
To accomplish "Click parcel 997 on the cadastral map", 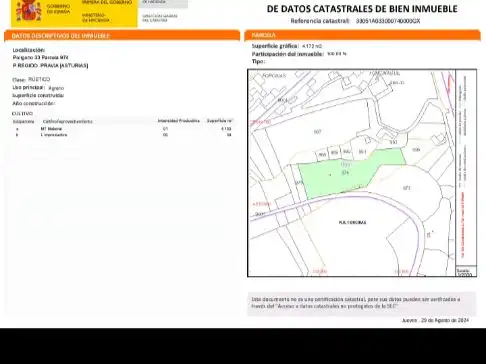I will click(317, 132).
